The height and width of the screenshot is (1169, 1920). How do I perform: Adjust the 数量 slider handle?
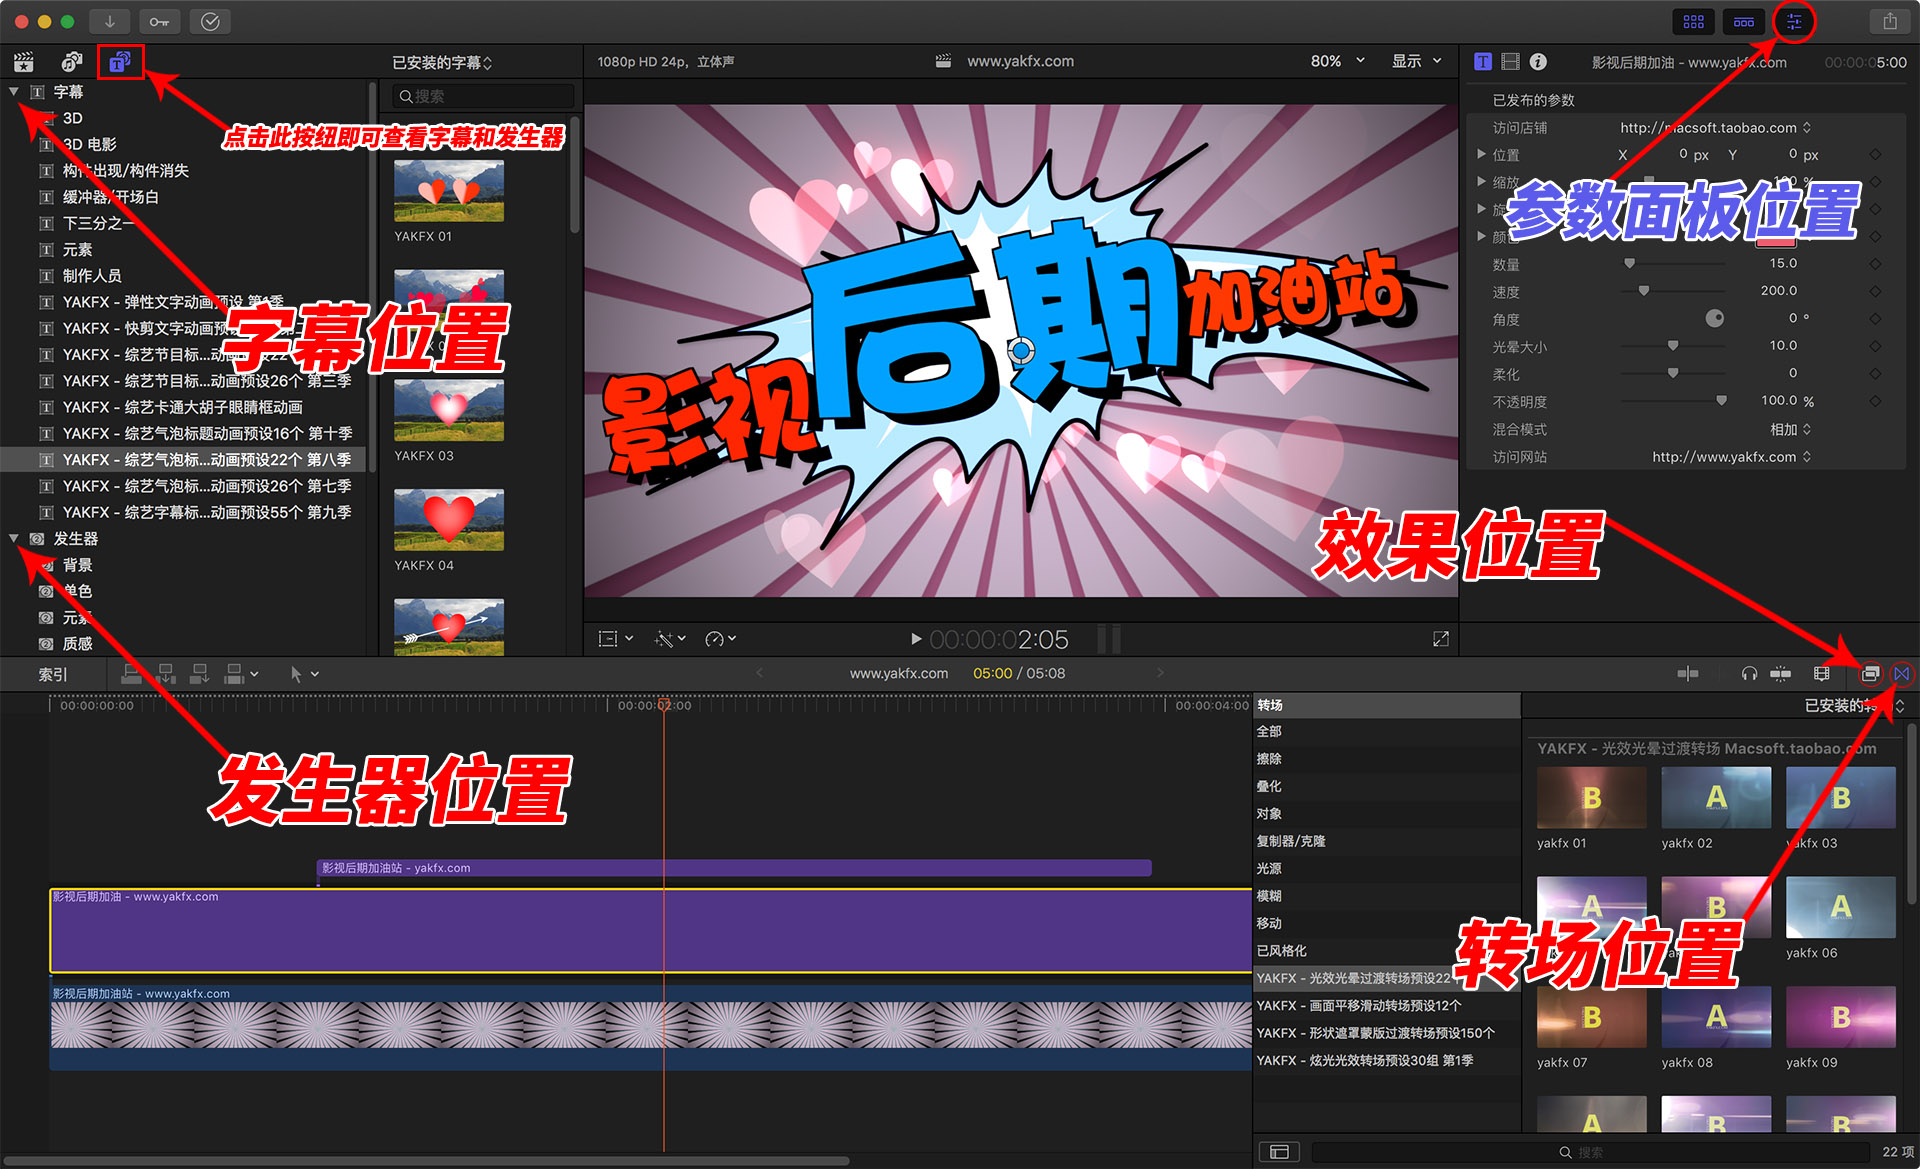(x=1629, y=264)
